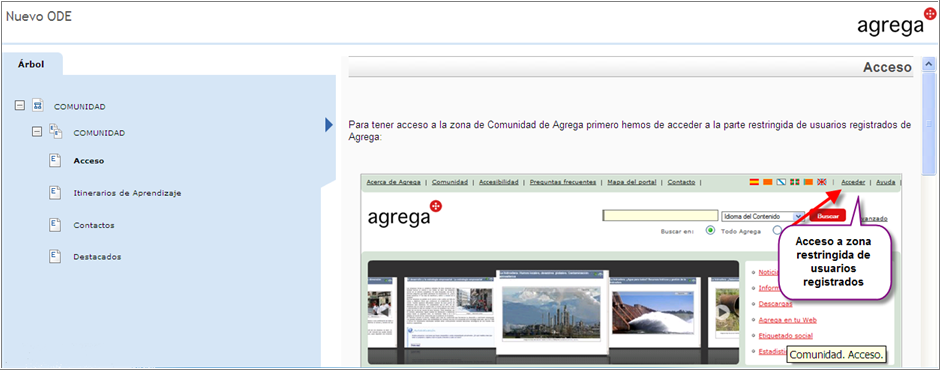
Task: Click the scrollbar up arrow
Action: tap(929, 64)
